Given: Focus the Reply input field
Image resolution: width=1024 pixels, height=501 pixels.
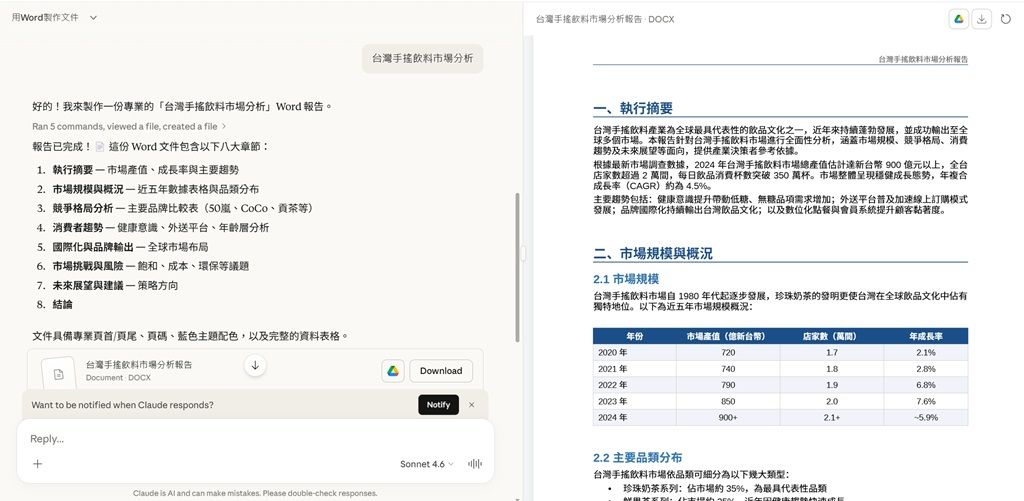Looking at the screenshot, I should (255, 439).
